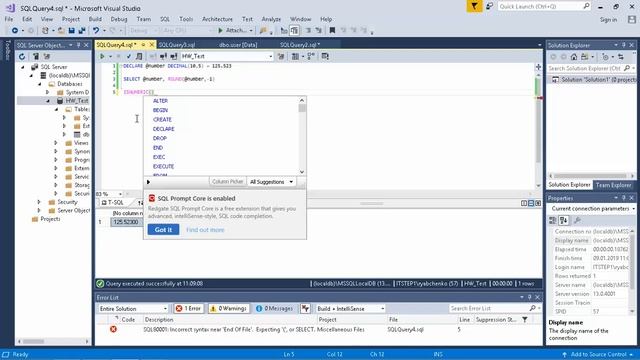Click Solution Explorer horizontal scrollbar
Viewport: 640px width, 360px height.
tap(591, 176)
